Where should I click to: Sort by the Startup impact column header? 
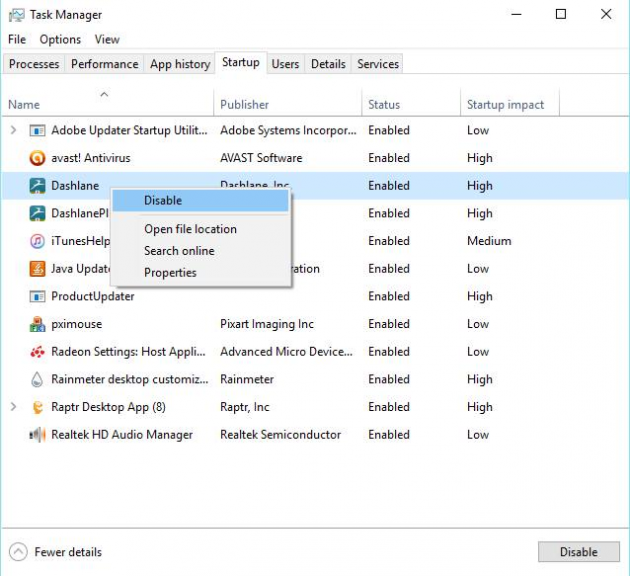510,103
